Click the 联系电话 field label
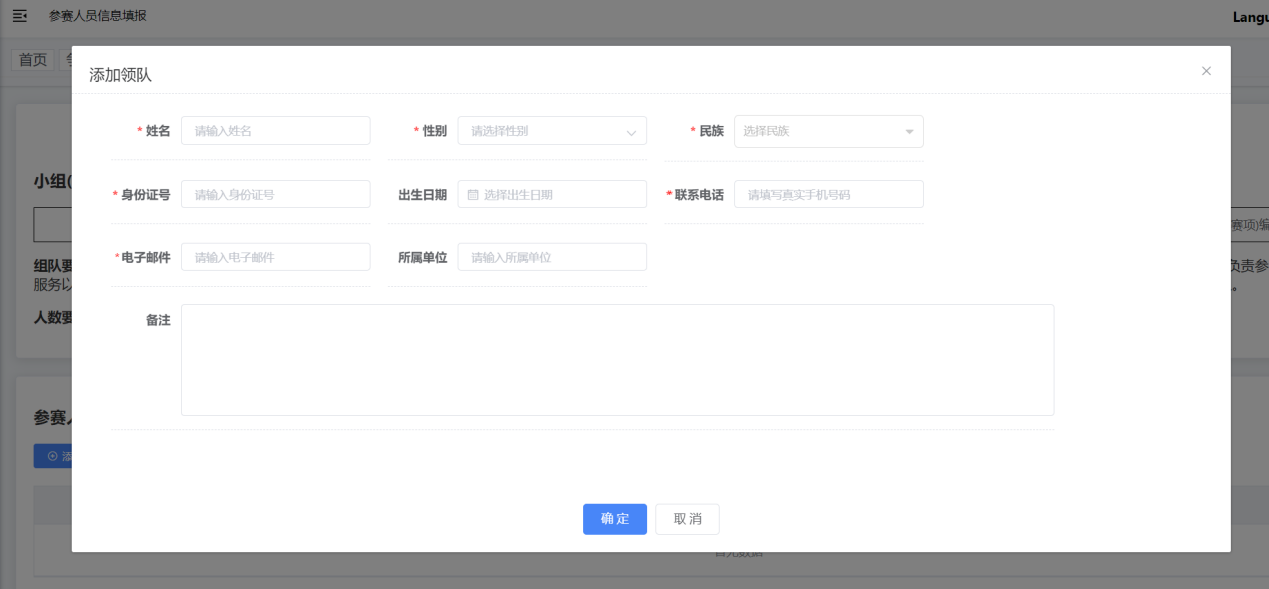Image resolution: width=1269 pixels, height=589 pixels. pyautogui.click(x=699, y=195)
